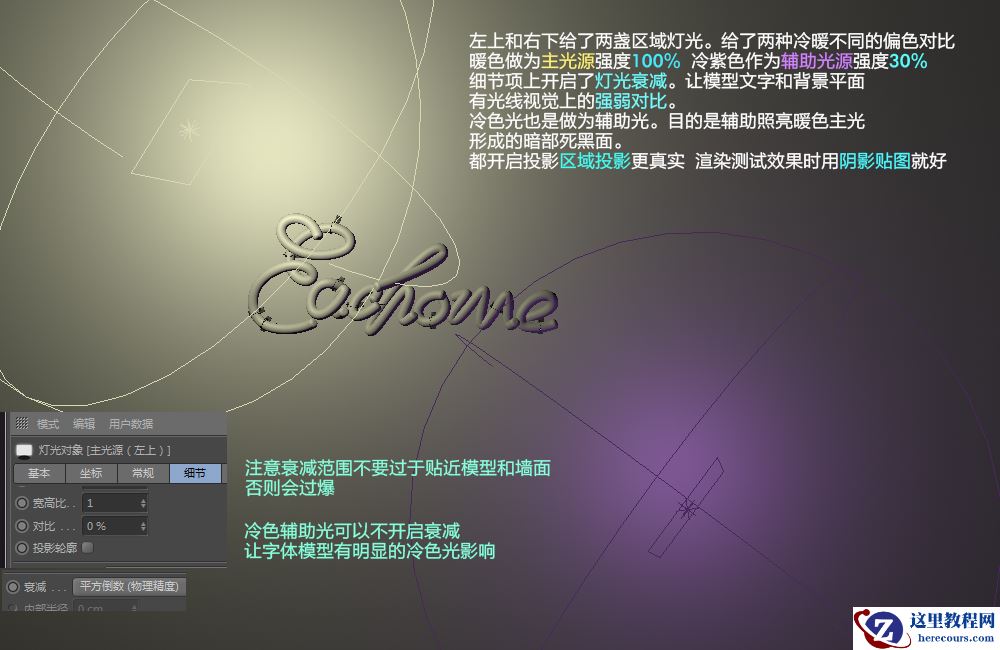The height and width of the screenshot is (650, 1000).
Task: Click the light object icon in the attribute panel
Action: click(24, 451)
